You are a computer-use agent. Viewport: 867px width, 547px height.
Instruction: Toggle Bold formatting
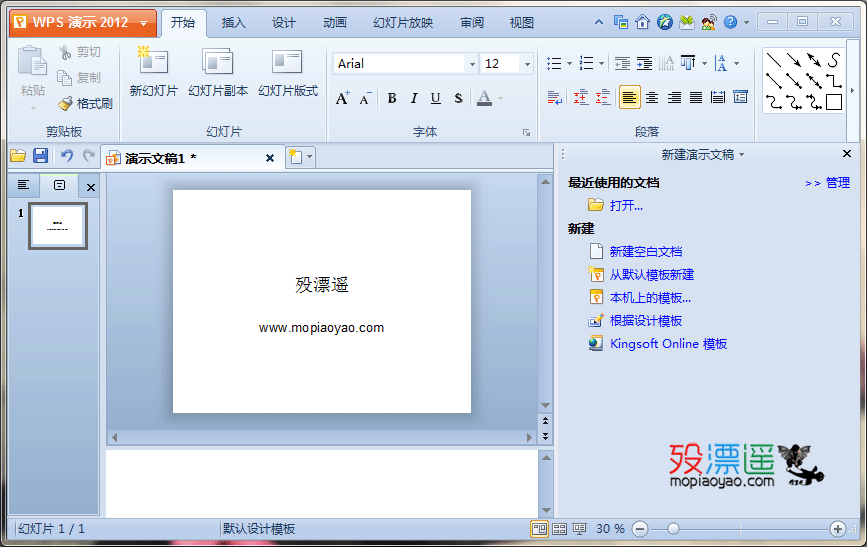[x=392, y=98]
